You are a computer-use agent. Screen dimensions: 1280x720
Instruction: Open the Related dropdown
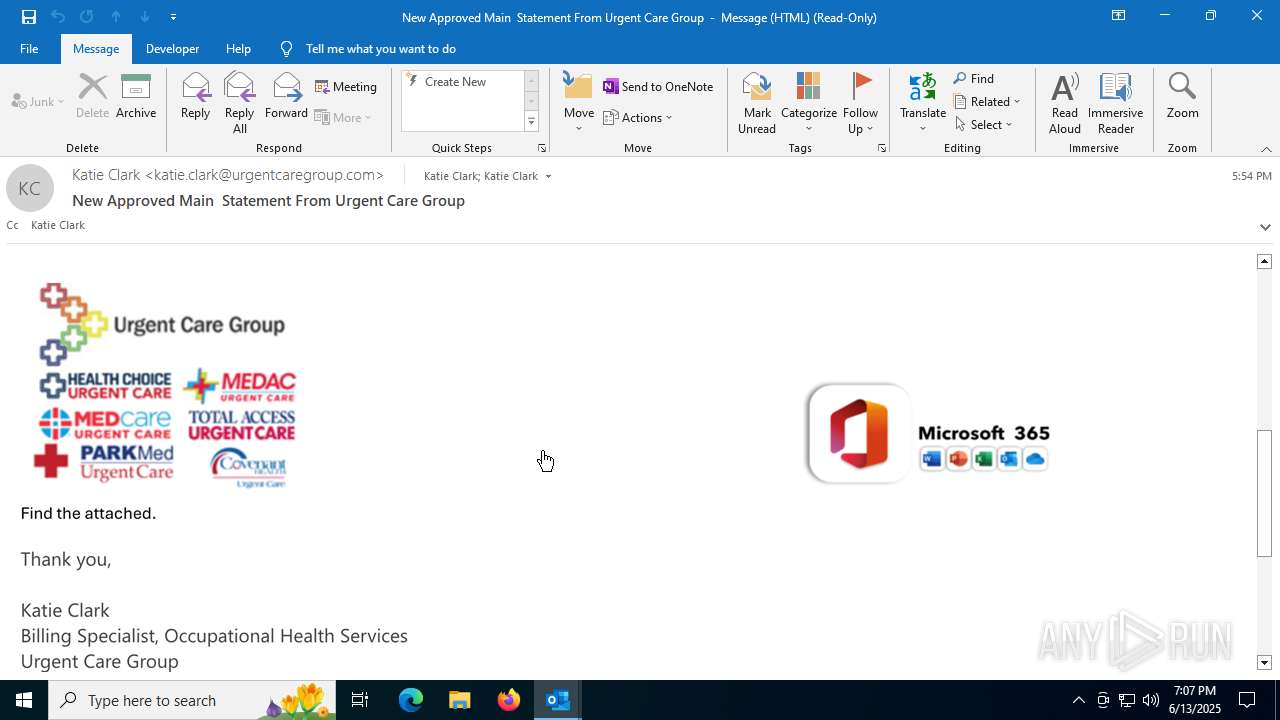point(987,101)
